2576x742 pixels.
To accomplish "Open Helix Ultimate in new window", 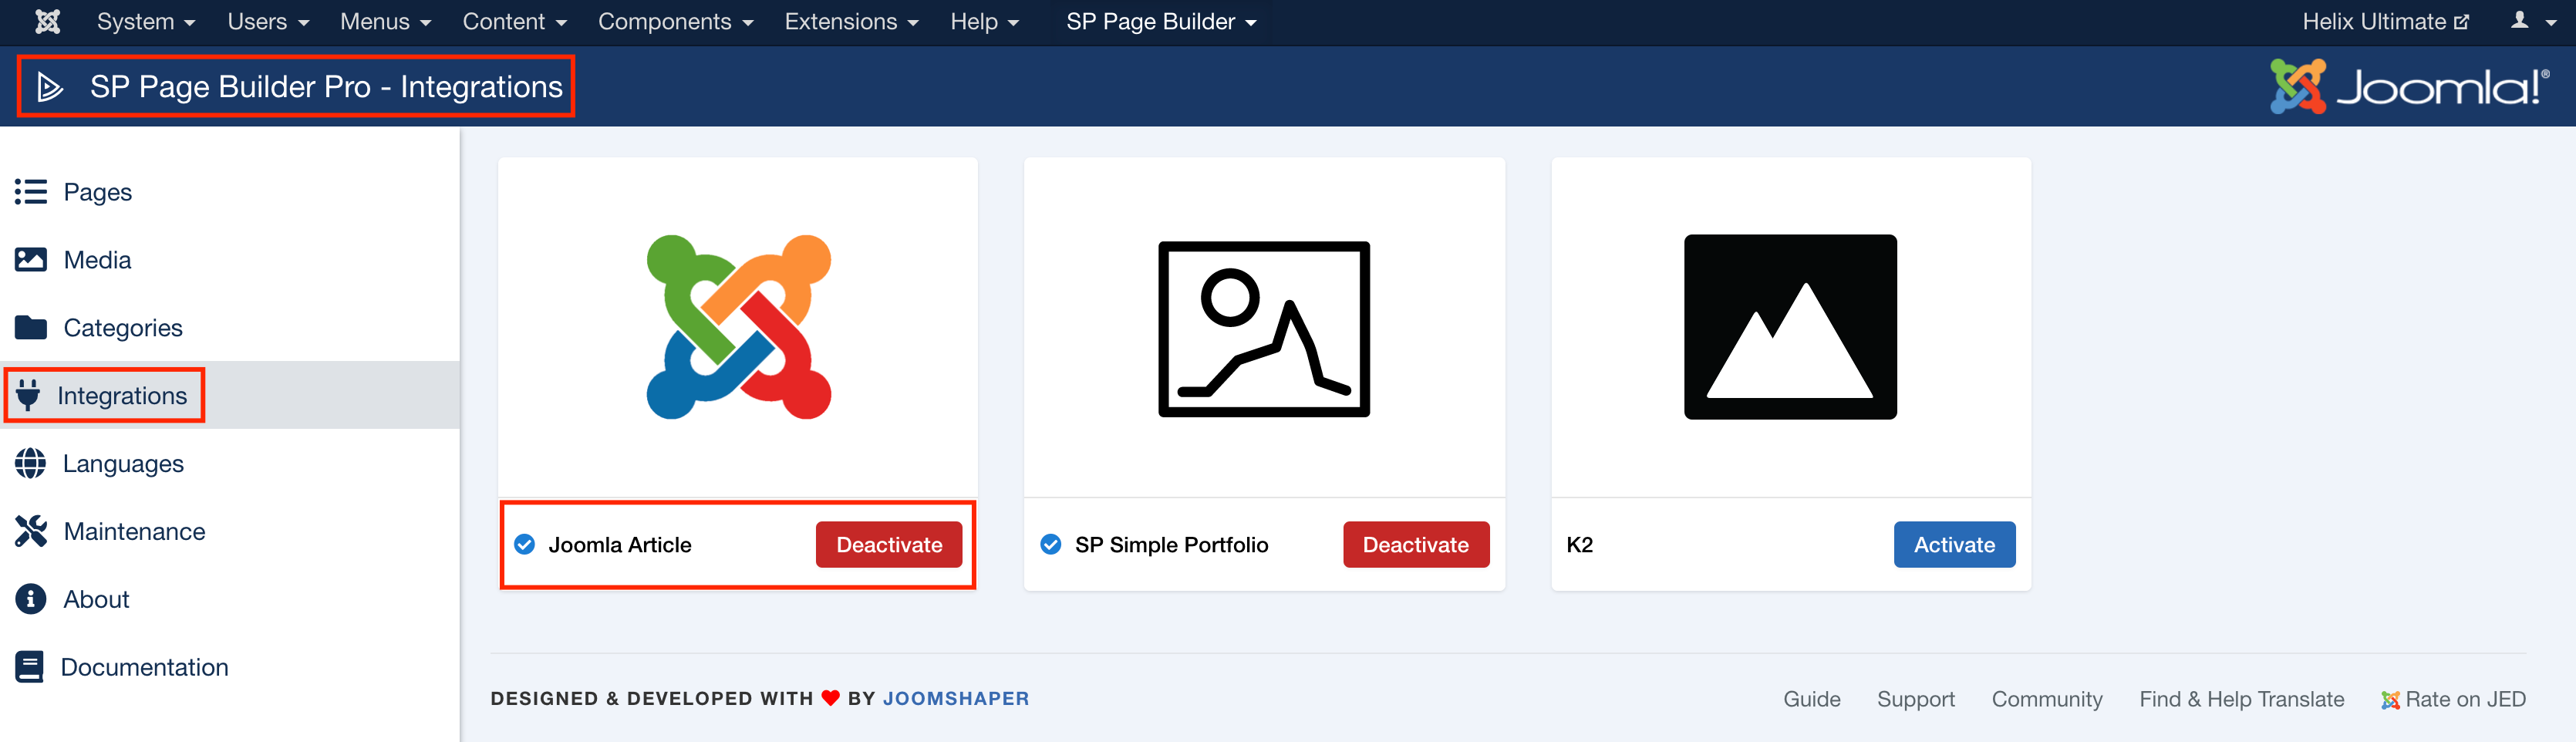I will tap(2385, 21).
